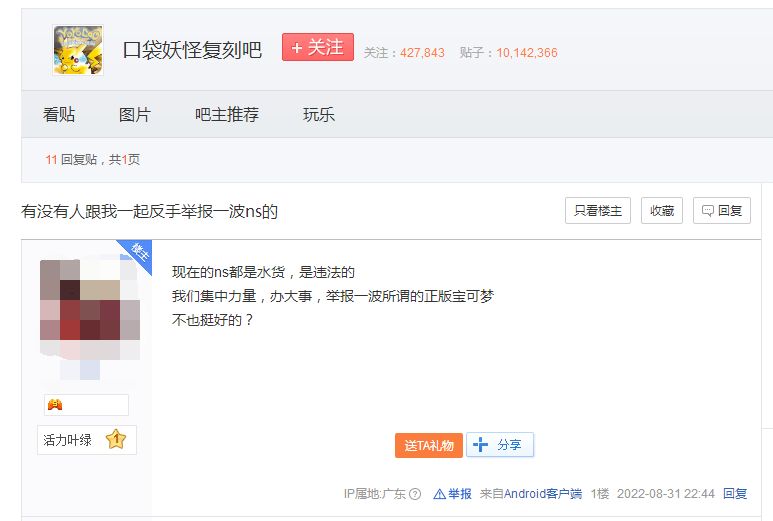This screenshot has height=521, width=773.
Task: Open the 口袋妖怪复刻吧 forum title link
Action: [192, 50]
